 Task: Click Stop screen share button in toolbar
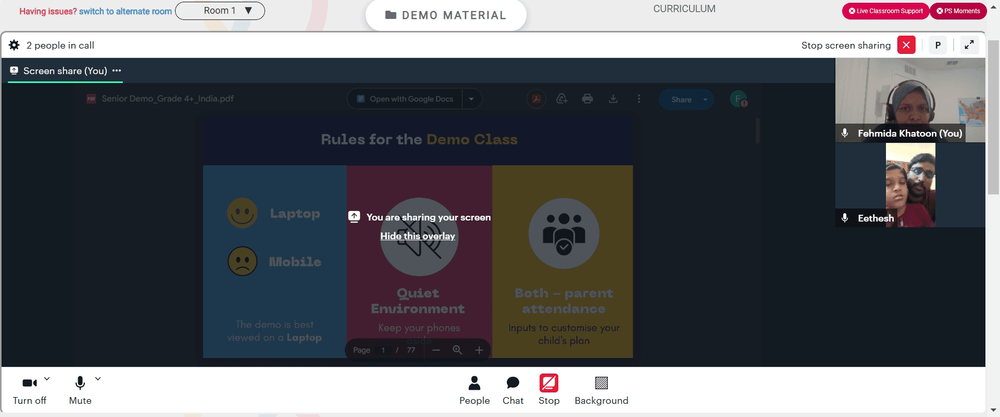click(x=548, y=390)
